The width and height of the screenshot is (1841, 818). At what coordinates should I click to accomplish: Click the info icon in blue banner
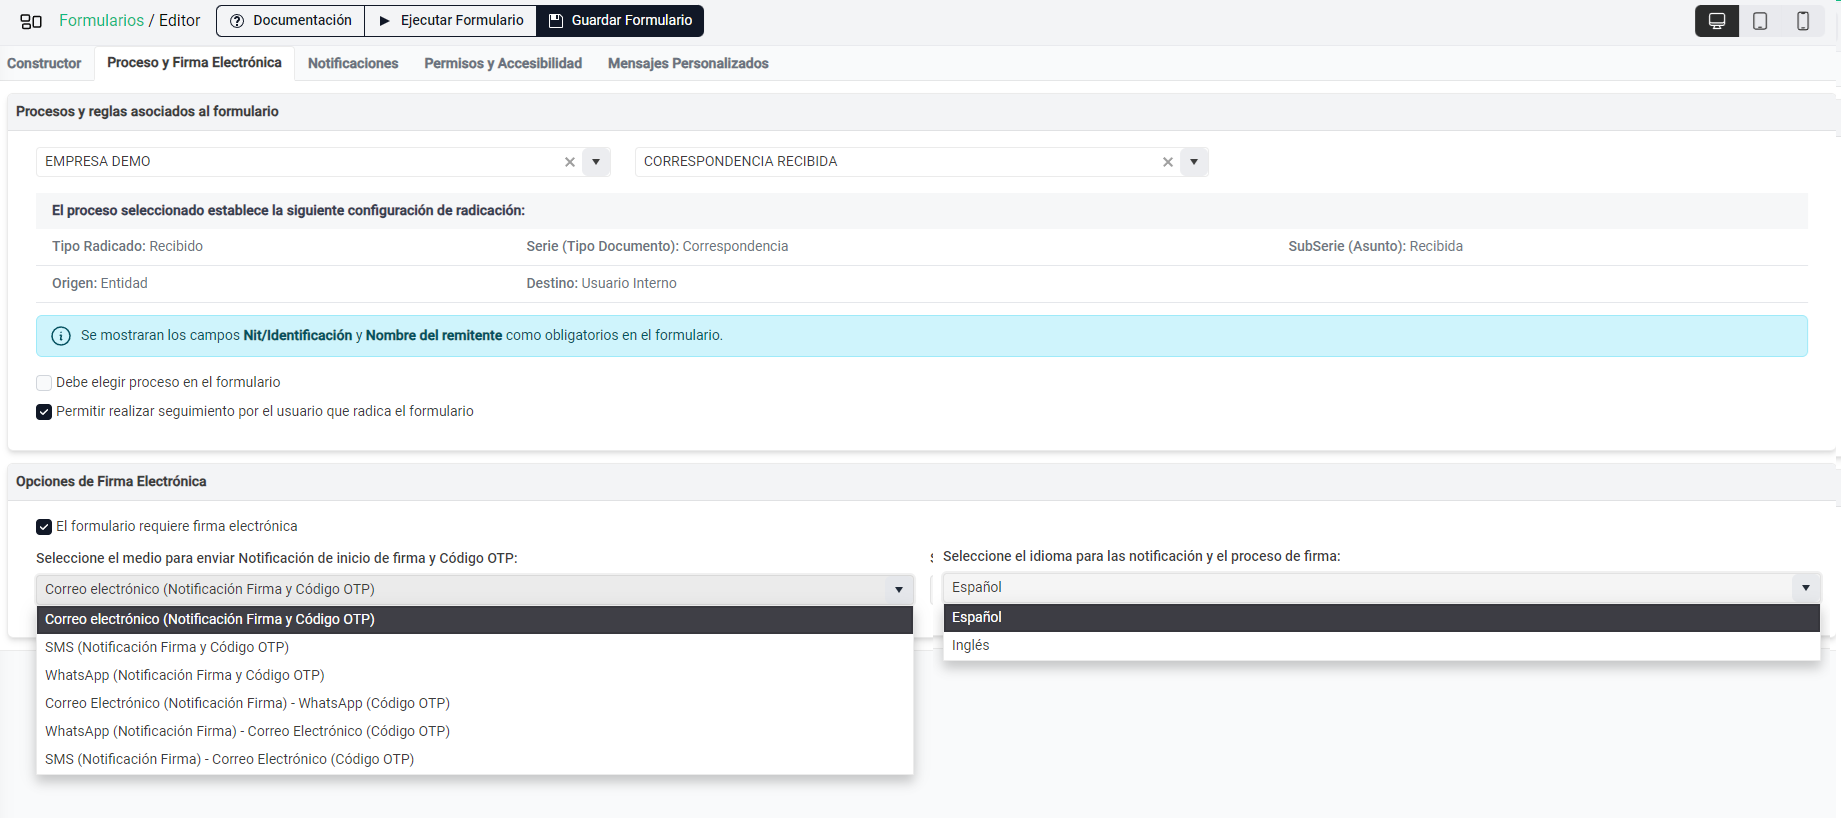tap(61, 336)
